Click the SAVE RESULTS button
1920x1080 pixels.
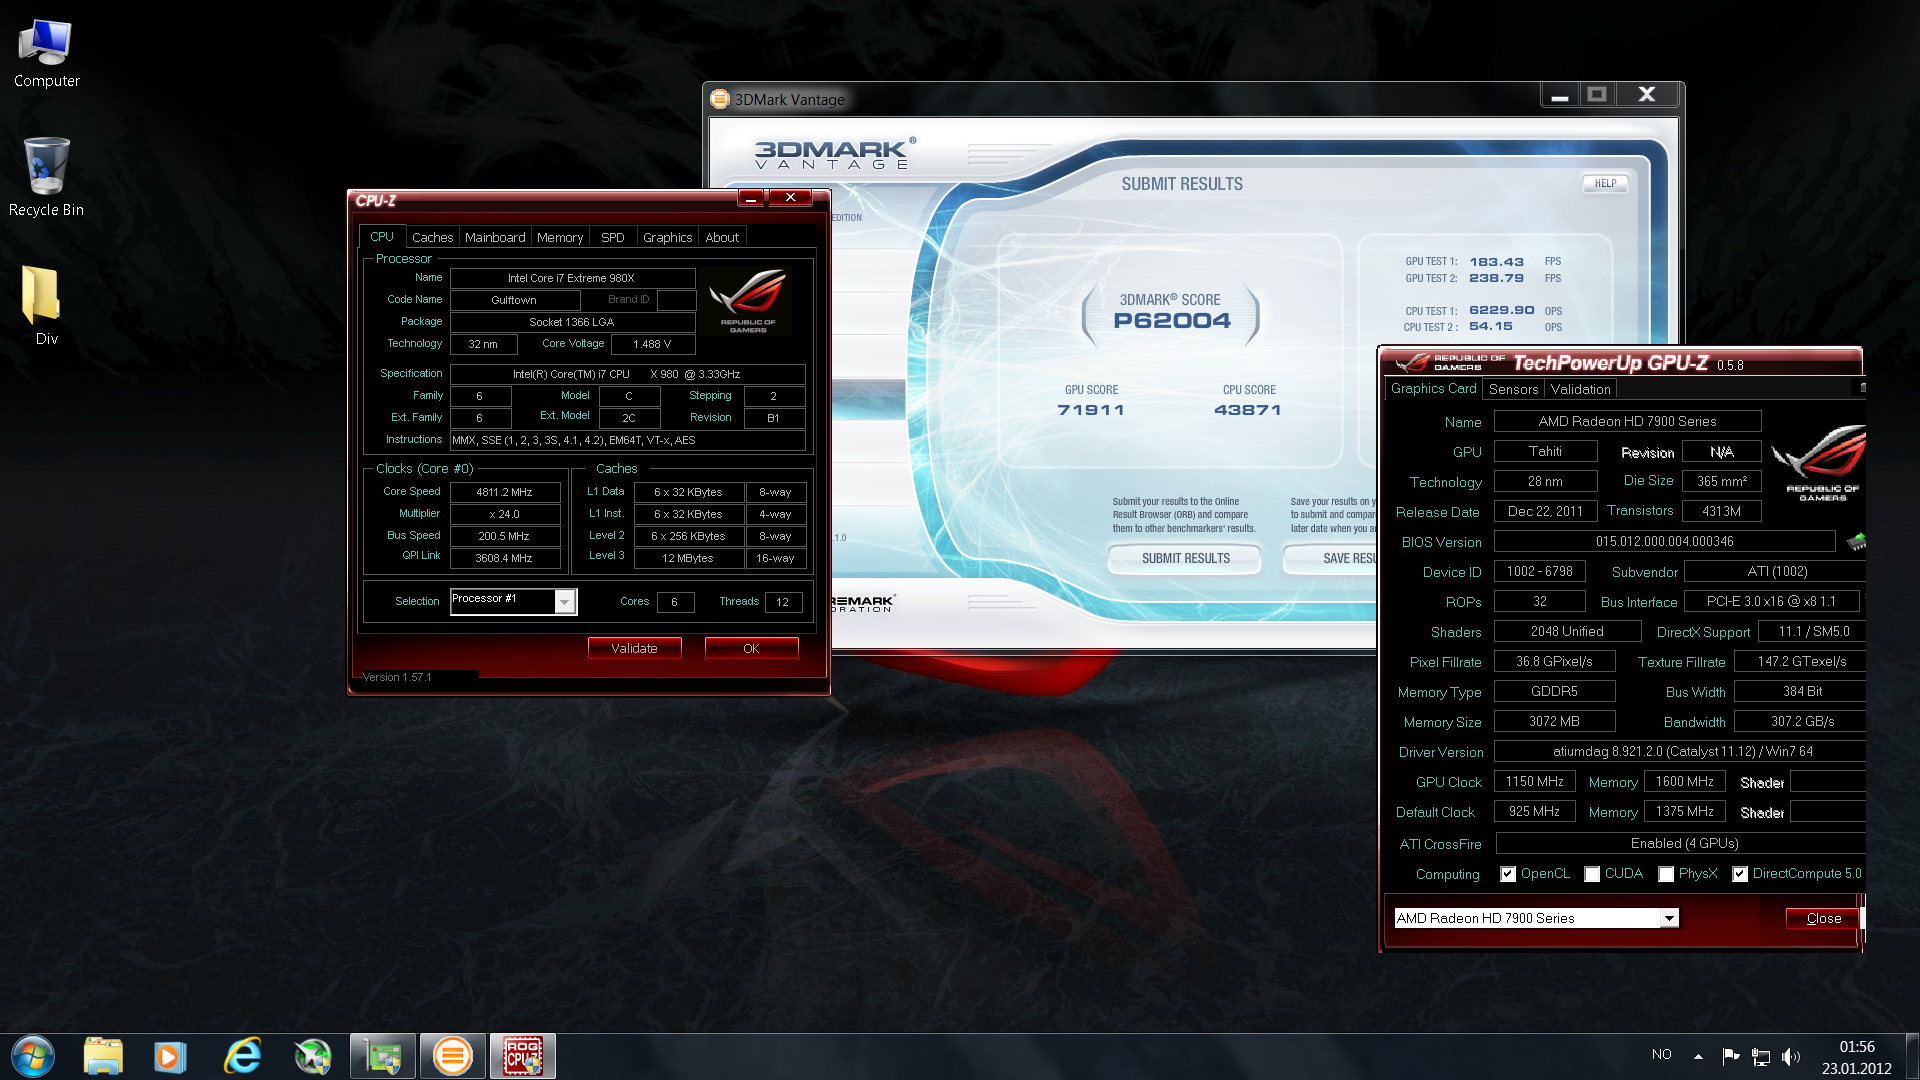[x=1331, y=558]
